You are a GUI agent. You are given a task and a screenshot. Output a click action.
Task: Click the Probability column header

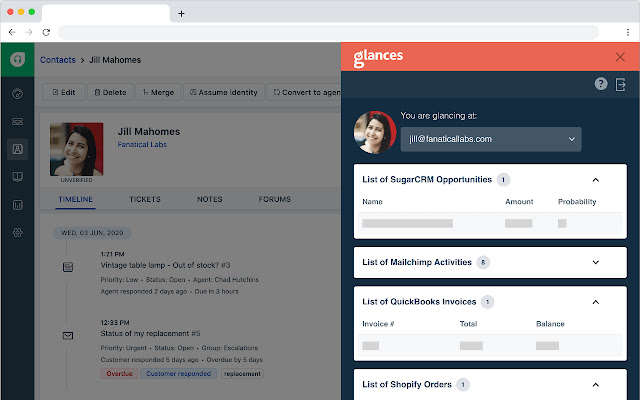577,202
